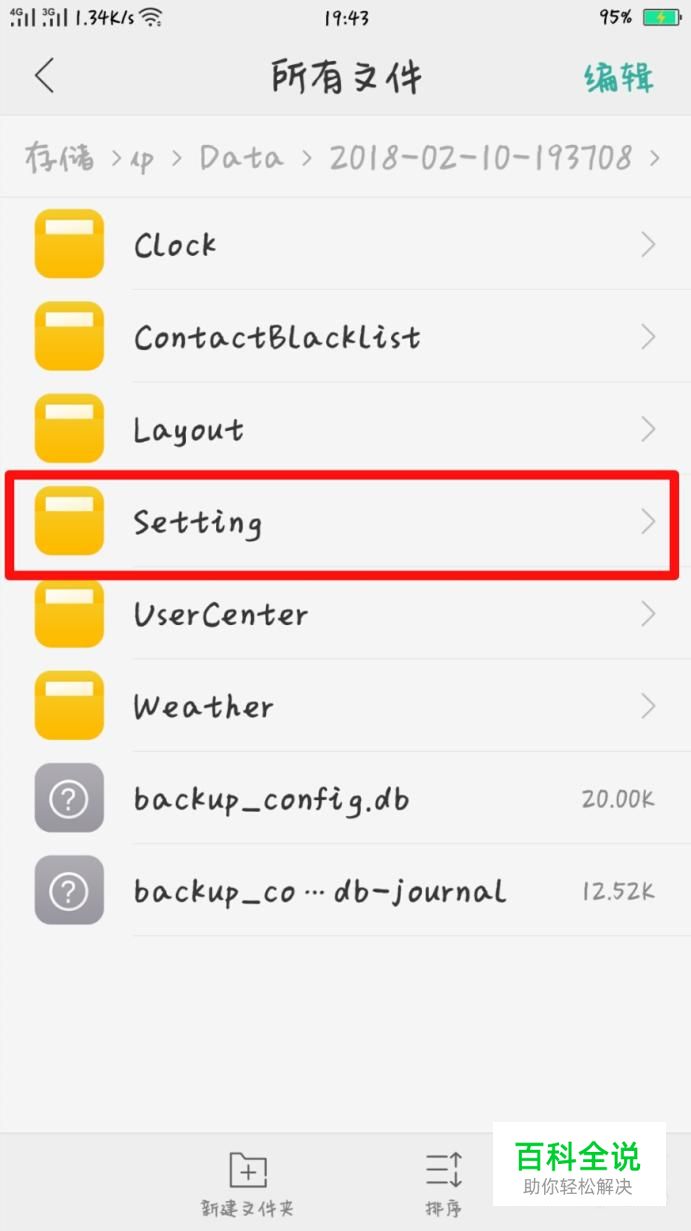The image size is (691, 1231).
Task: Tap the 编辑 edit button
Action: click(619, 77)
